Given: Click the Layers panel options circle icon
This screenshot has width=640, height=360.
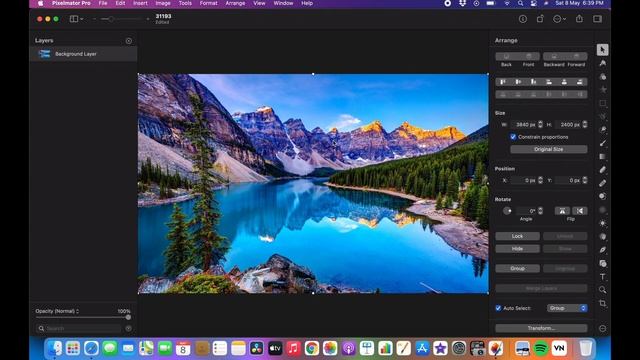Looking at the screenshot, I should pos(129,41).
